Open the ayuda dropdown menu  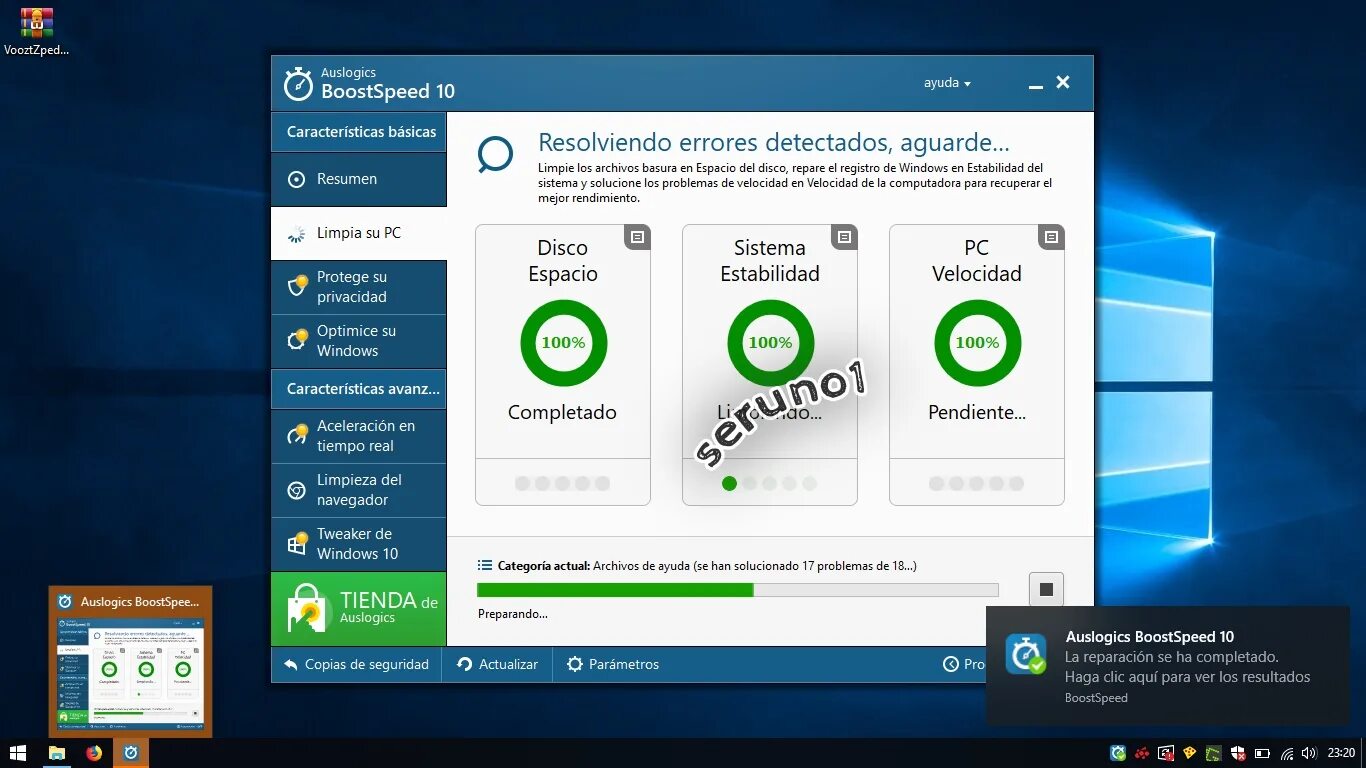[x=947, y=83]
